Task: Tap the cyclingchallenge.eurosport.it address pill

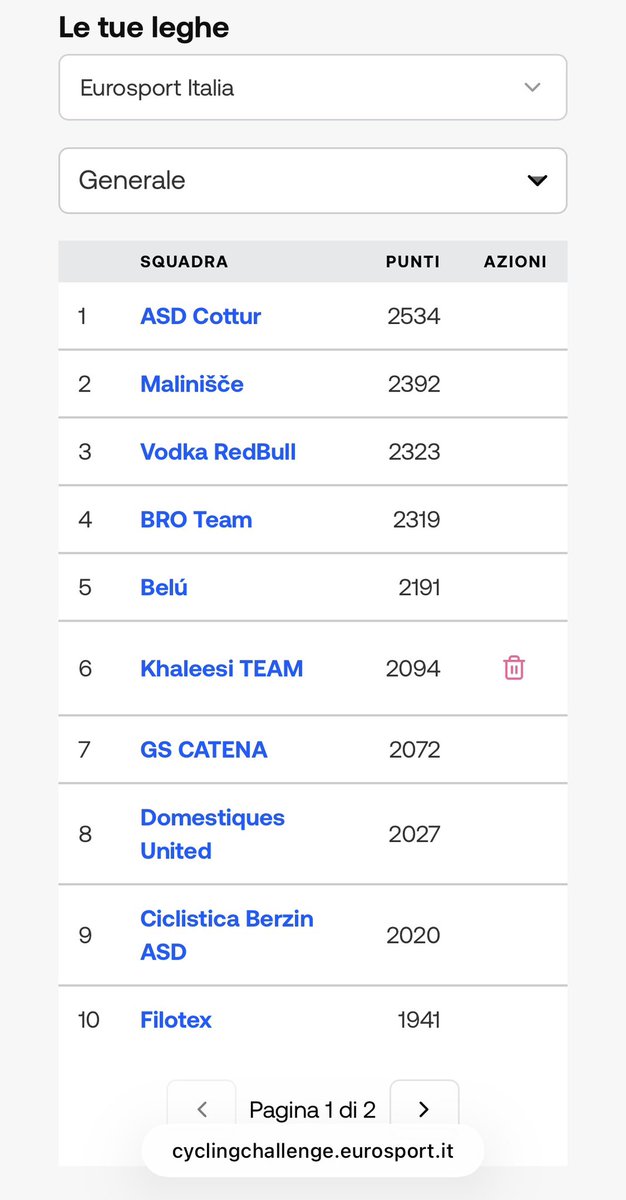Action: 313,1151
